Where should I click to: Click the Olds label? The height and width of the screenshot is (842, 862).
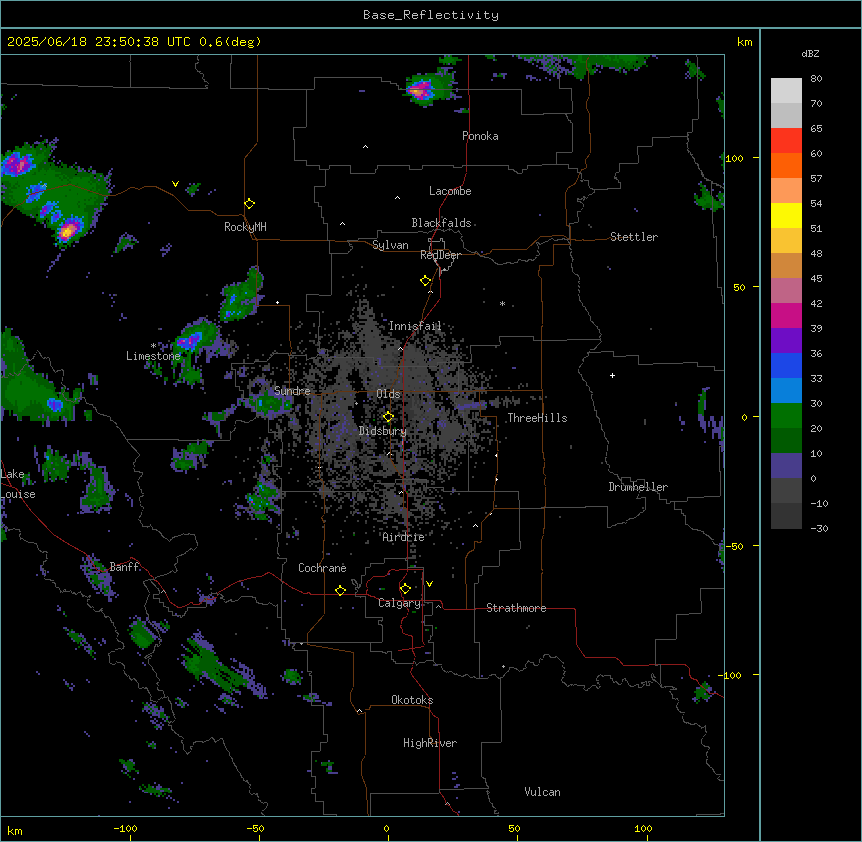click(388, 394)
